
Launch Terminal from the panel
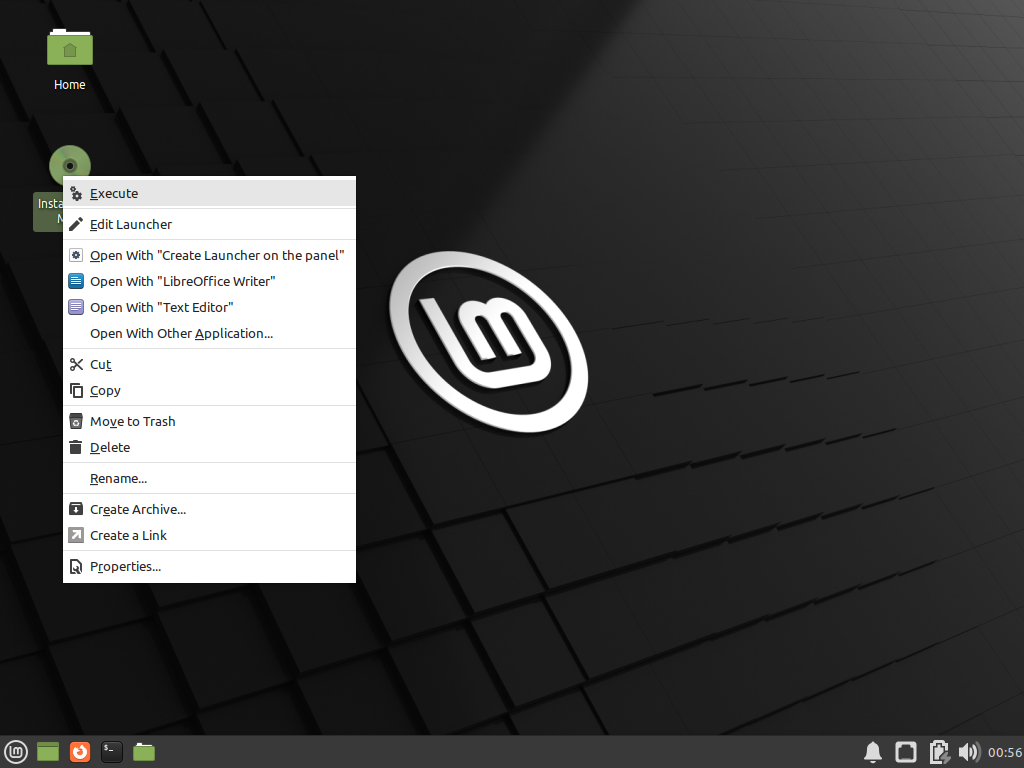coord(112,752)
